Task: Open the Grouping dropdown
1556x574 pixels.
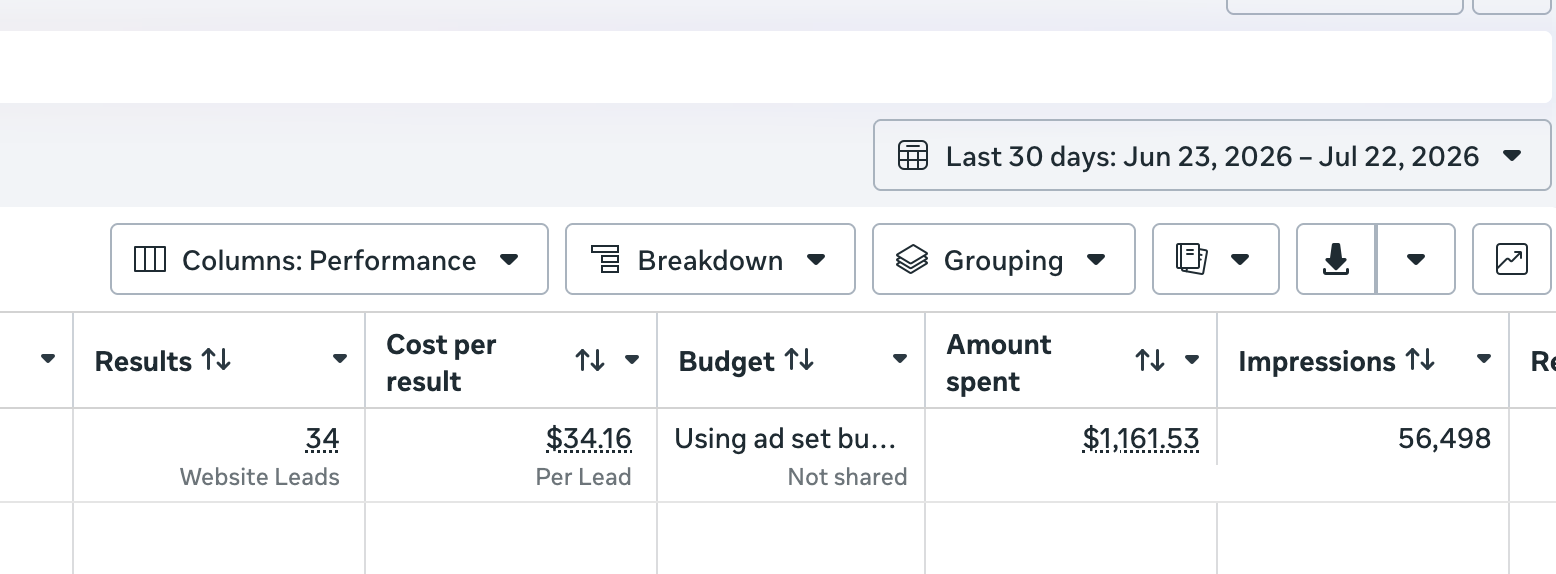Action: [x=1004, y=260]
